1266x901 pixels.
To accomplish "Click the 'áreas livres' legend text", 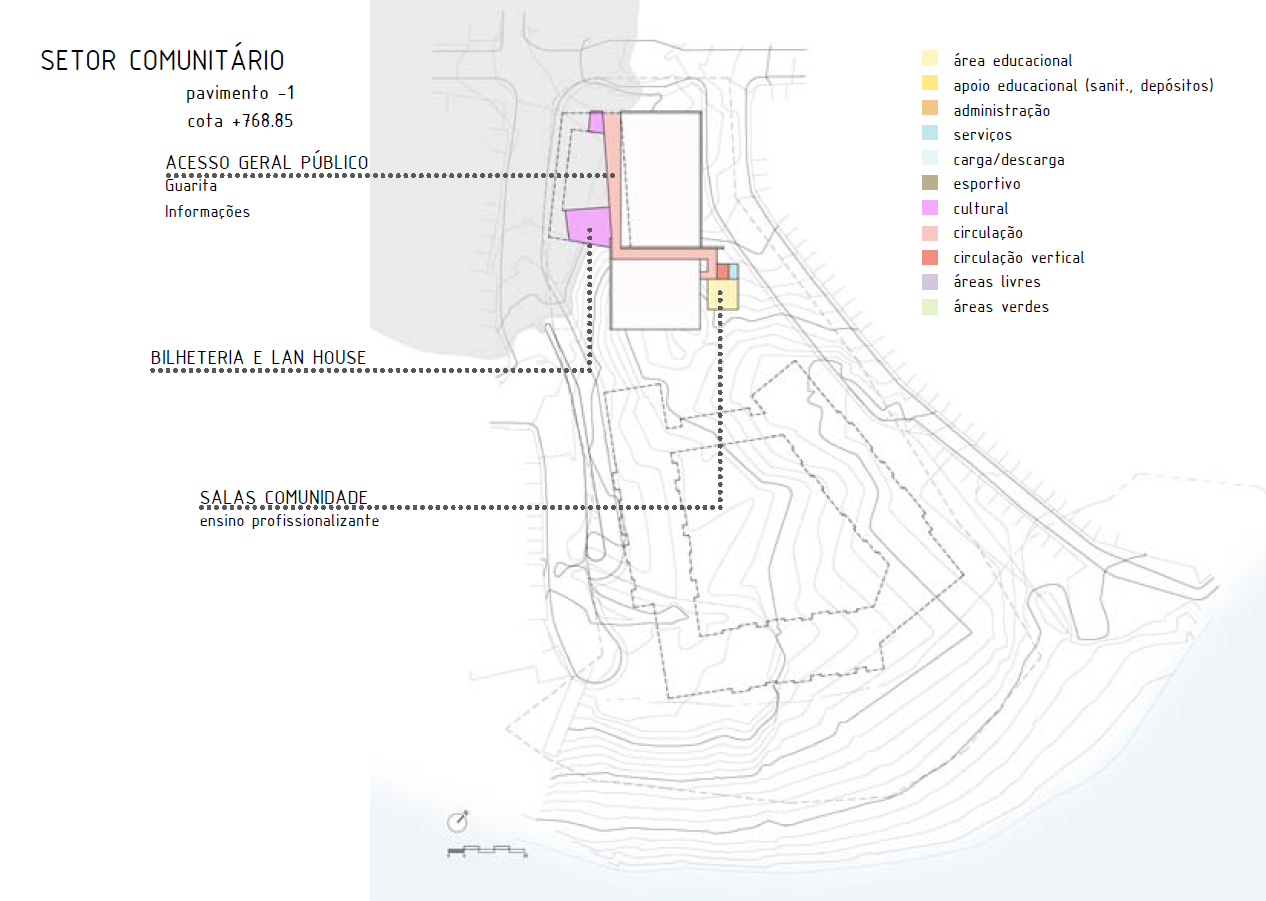I will [x=997, y=282].
